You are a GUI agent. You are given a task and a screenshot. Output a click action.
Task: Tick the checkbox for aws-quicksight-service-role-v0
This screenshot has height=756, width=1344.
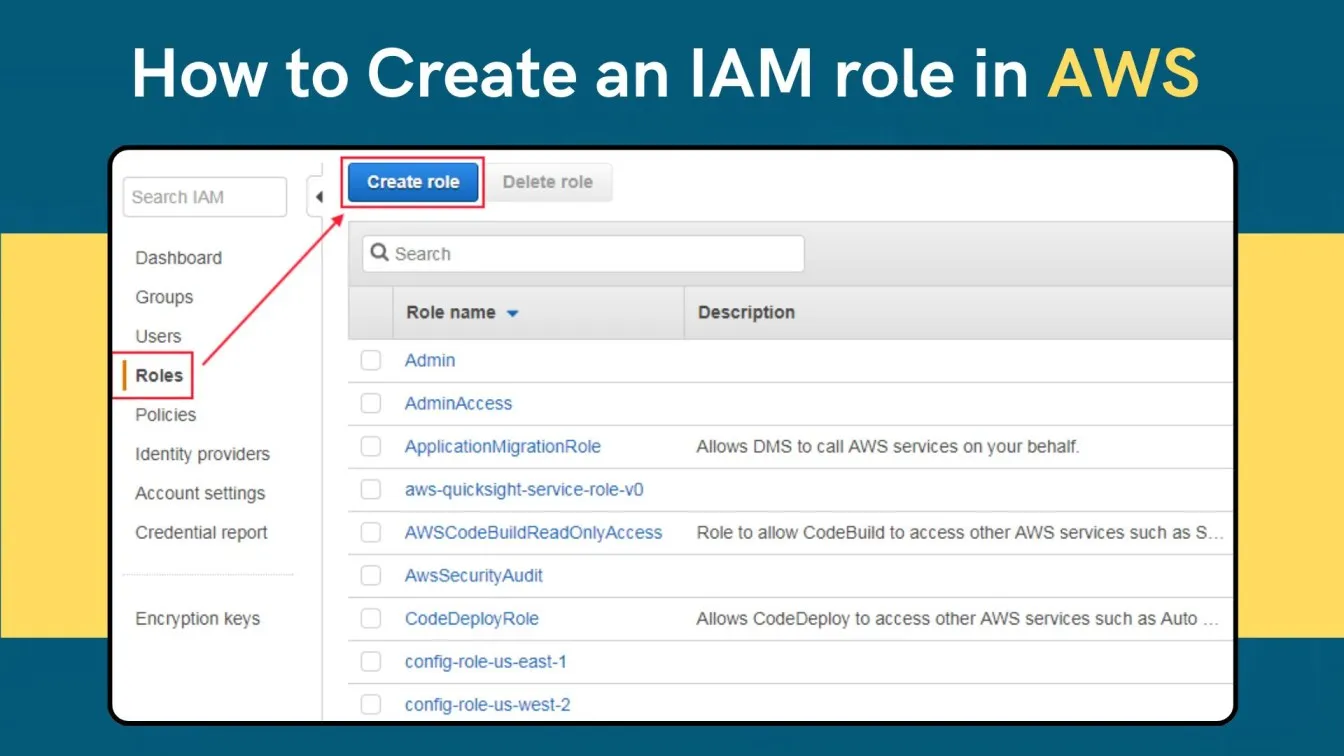371,489
